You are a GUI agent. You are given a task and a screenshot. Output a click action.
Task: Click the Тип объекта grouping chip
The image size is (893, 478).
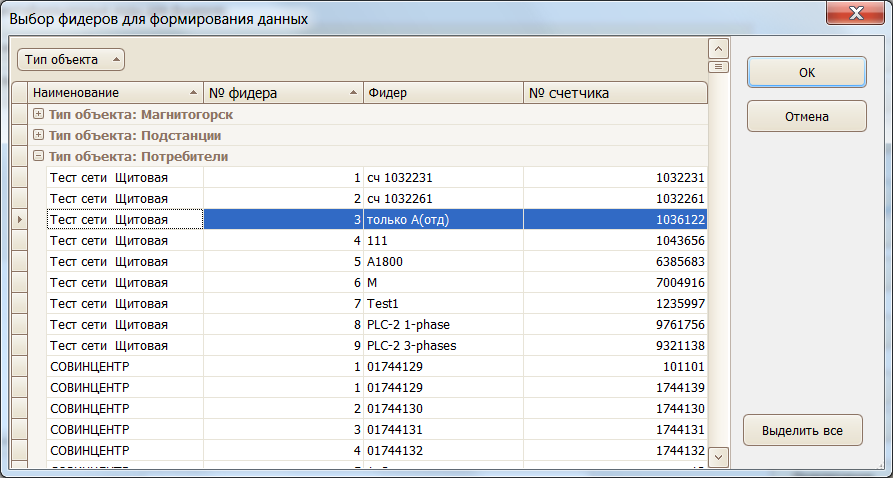point(71,60)
